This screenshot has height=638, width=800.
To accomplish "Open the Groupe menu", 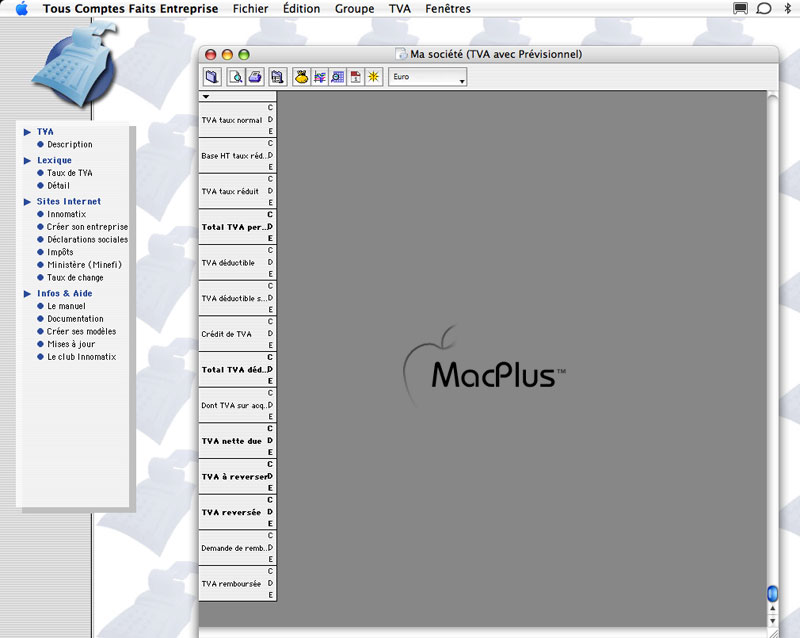I will click(x=355, y=9).
